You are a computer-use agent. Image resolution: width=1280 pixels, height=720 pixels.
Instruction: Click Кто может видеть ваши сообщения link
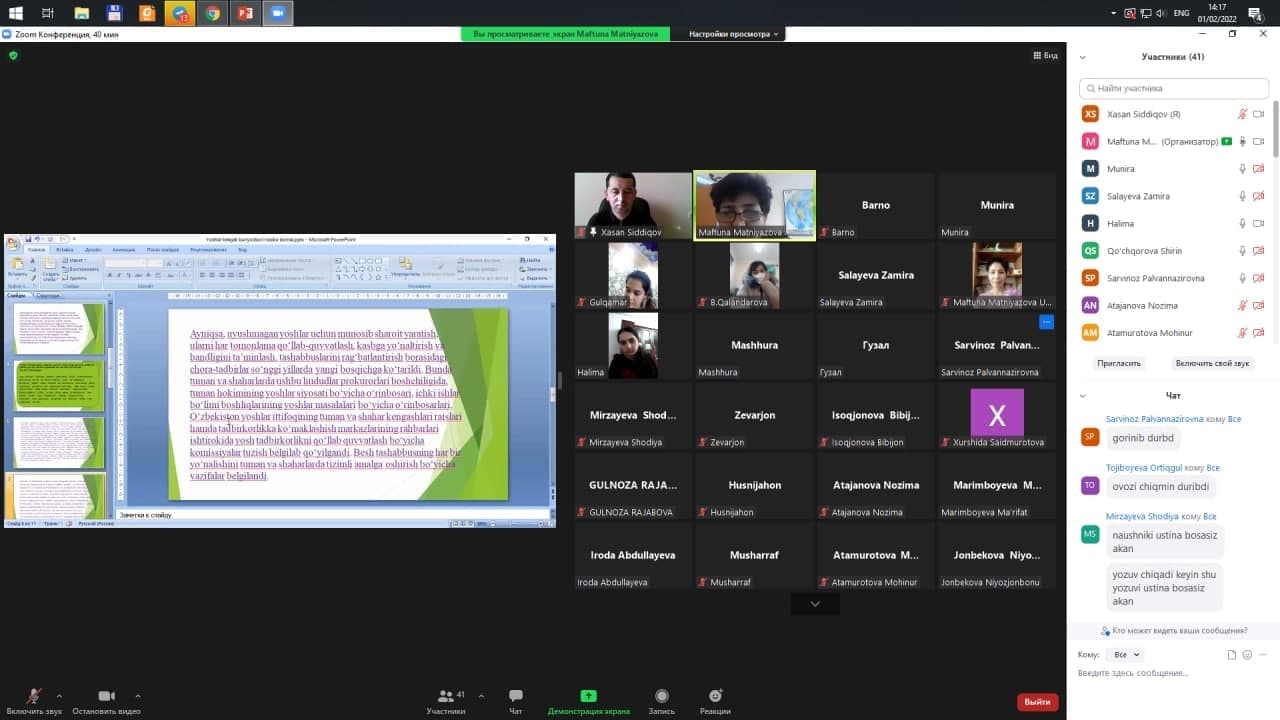pyautogui.click(x=1174, y=631)
